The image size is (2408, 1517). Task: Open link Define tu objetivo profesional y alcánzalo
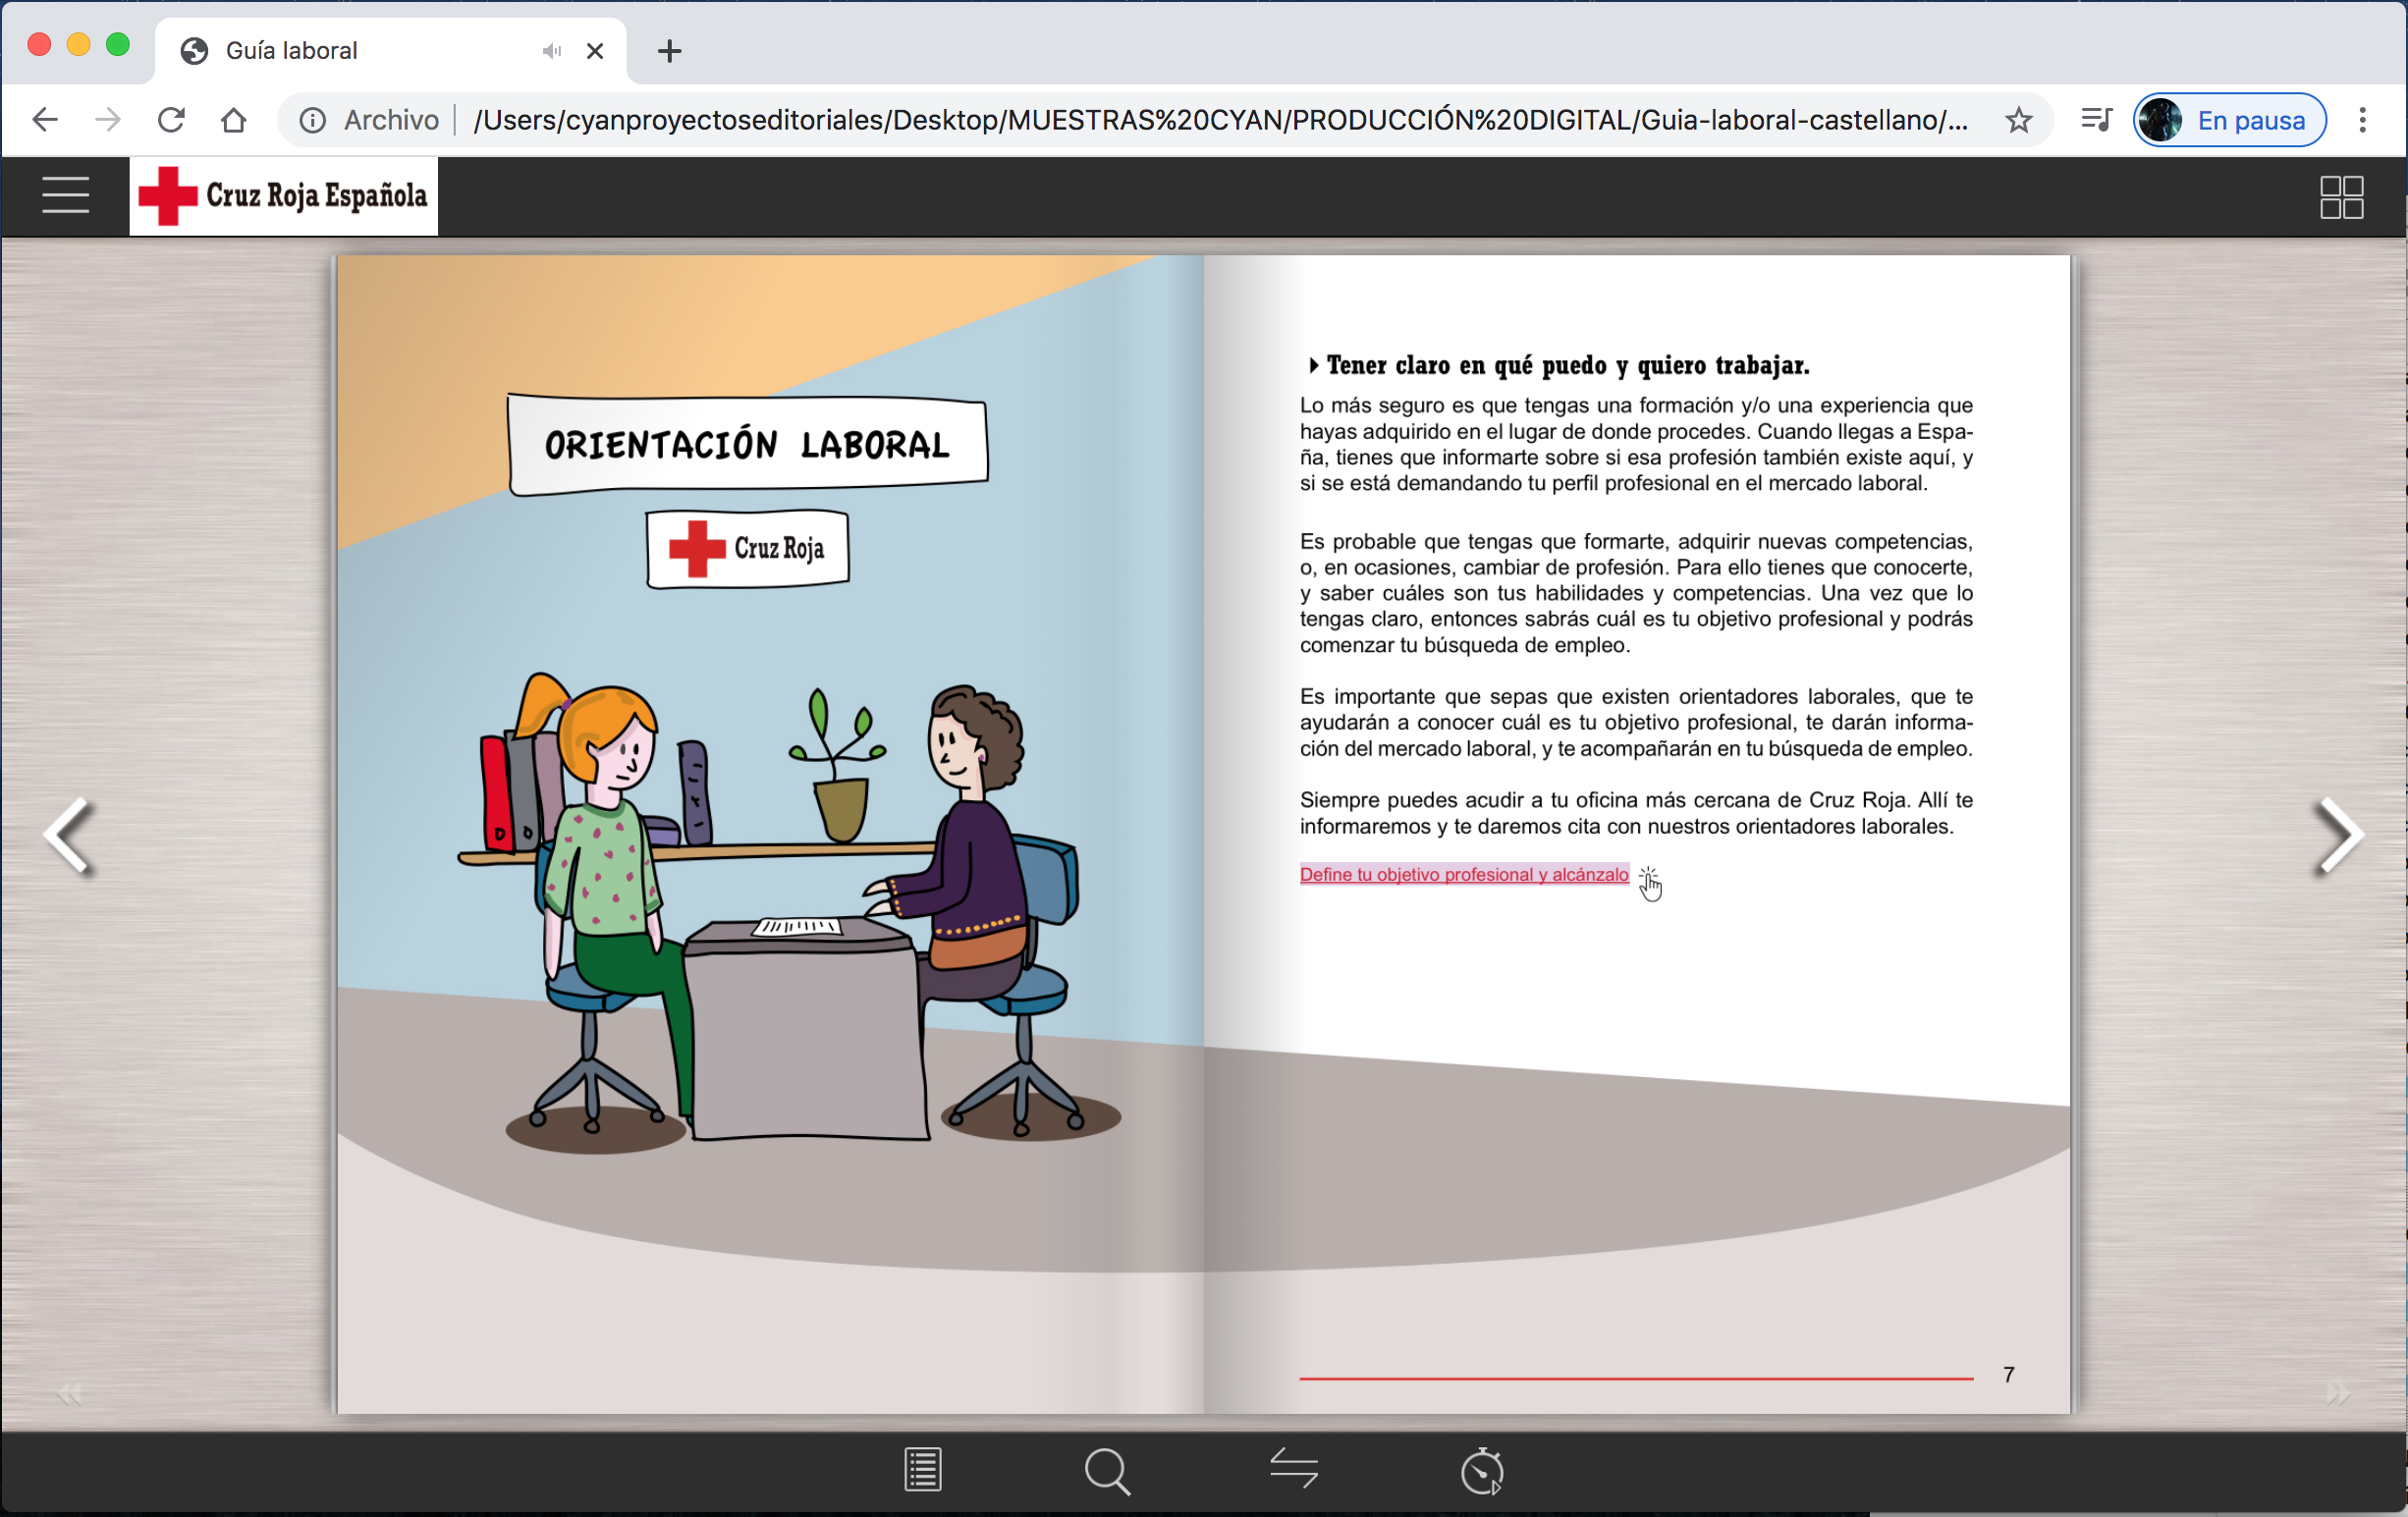[x=1464, y=875]
